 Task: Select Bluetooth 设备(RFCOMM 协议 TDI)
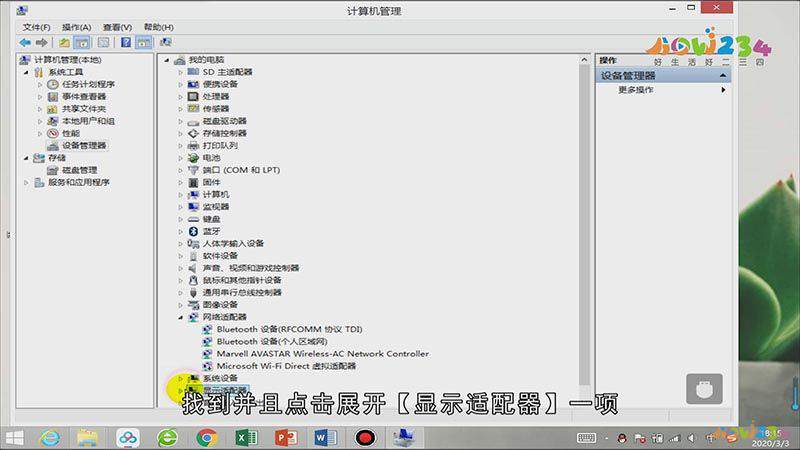pos(289,329)
